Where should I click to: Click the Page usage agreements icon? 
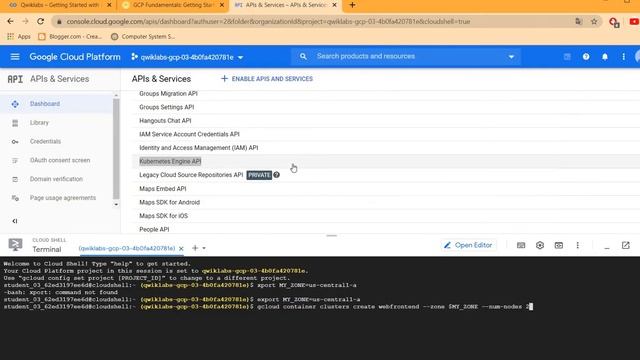[x=15, y=198]
